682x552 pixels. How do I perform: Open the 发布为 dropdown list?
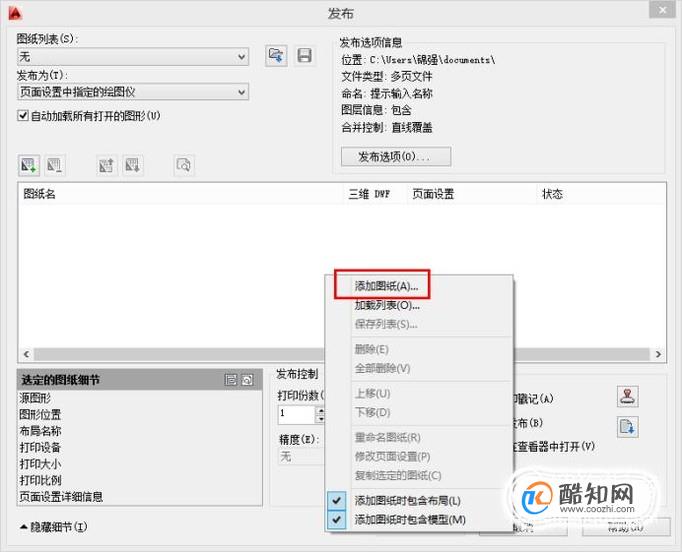point(133,92)
